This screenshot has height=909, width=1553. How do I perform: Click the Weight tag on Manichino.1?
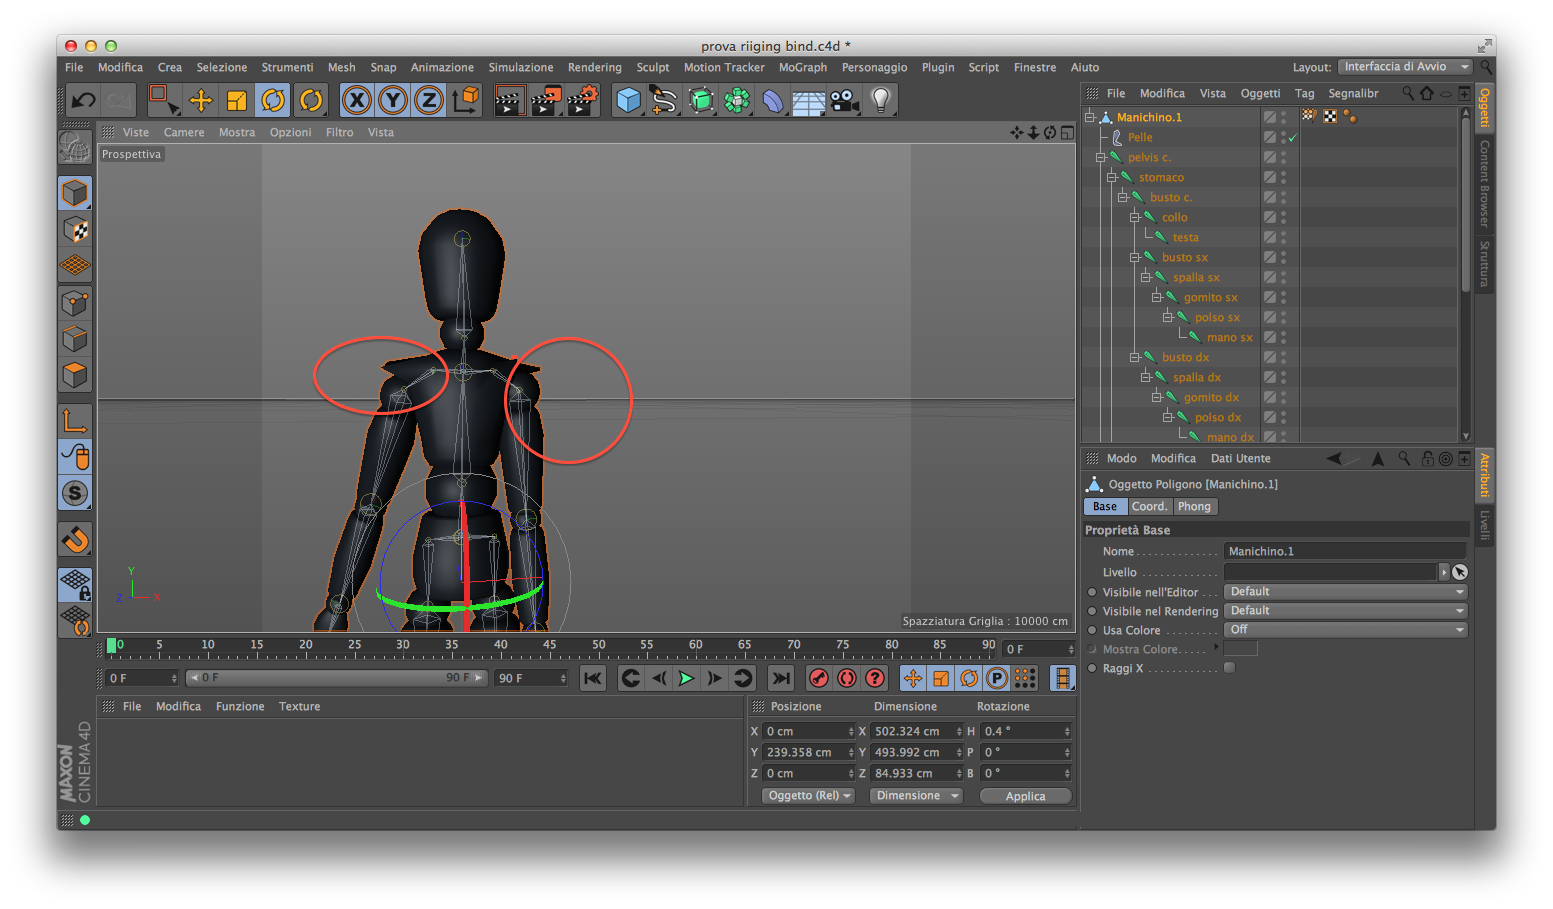(x=1309, y=117)
